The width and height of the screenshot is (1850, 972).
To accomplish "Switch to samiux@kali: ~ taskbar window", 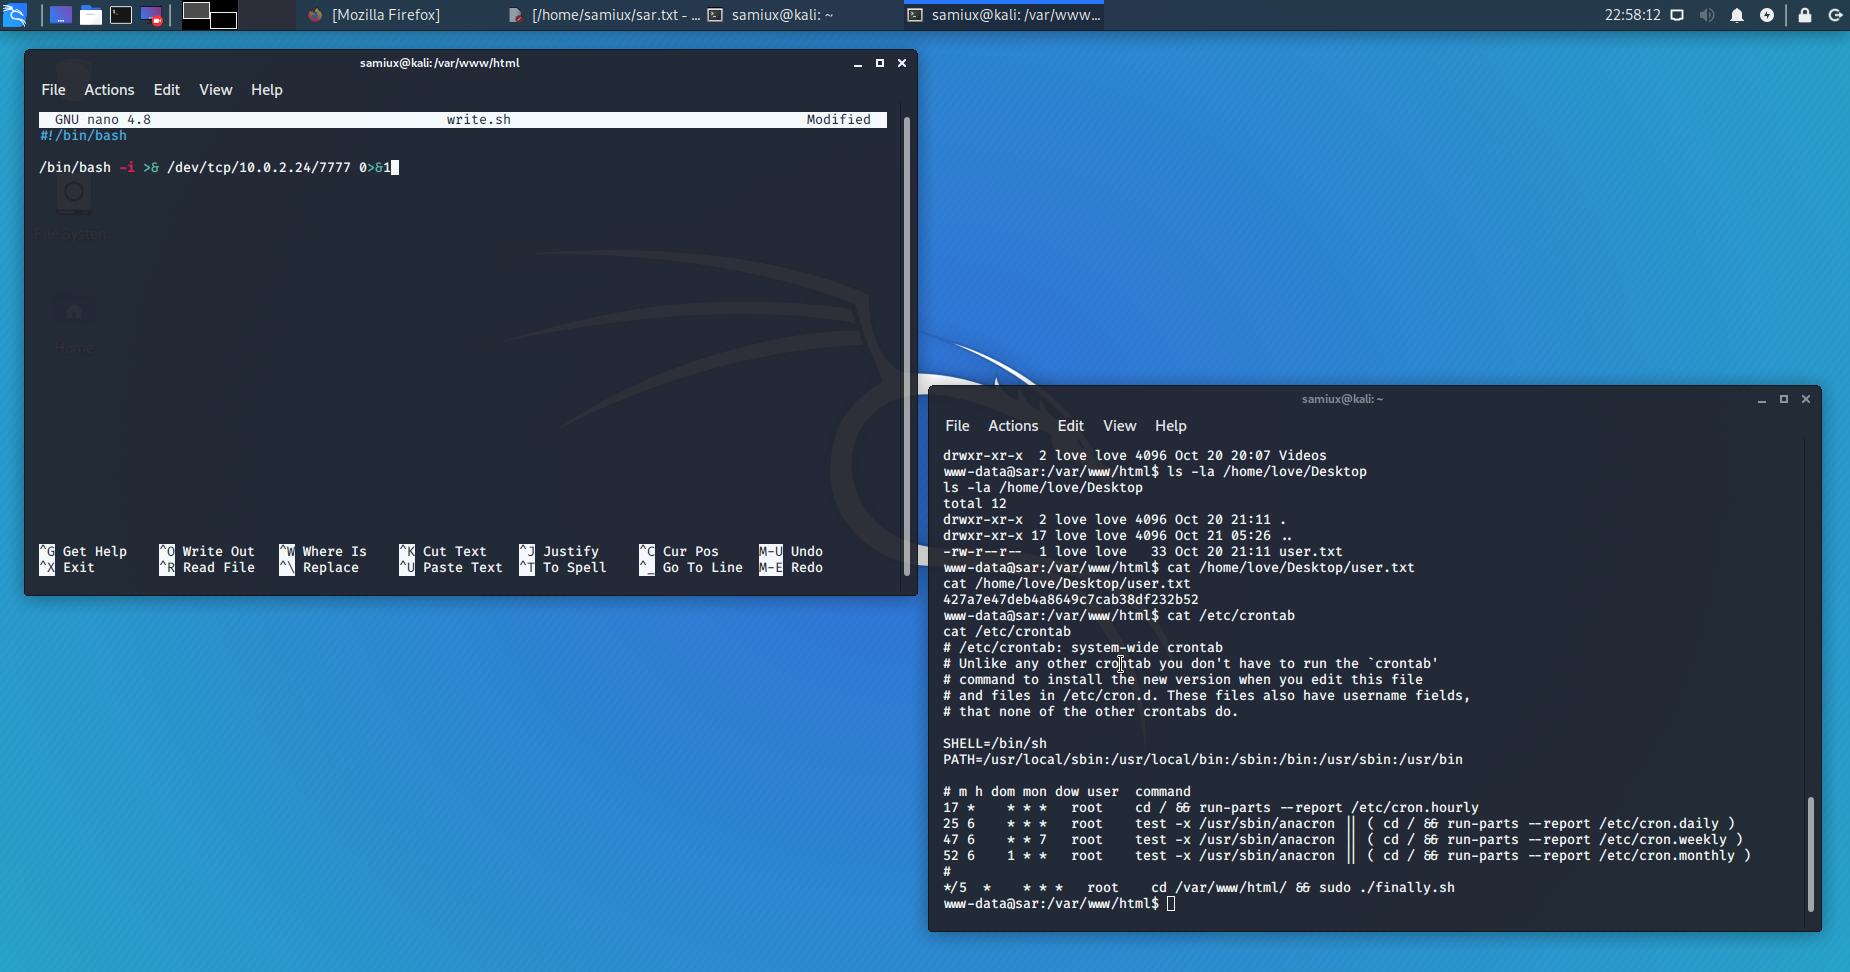I will tap(770, 15).
